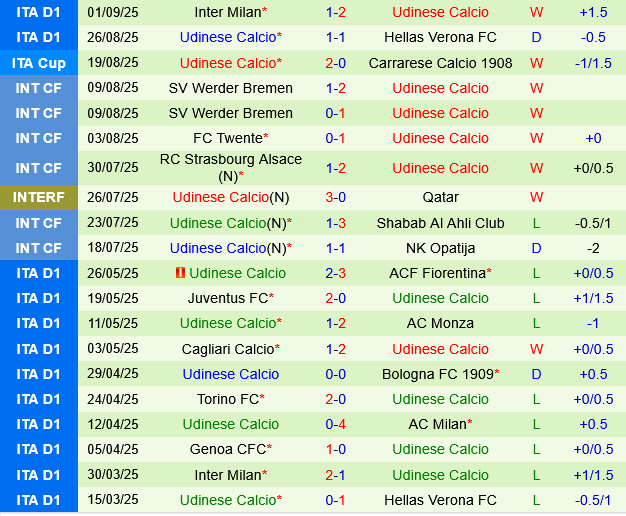Open the AC Monza team page
The height and width of the screenshot is (516, 626).
coord(440,323)
